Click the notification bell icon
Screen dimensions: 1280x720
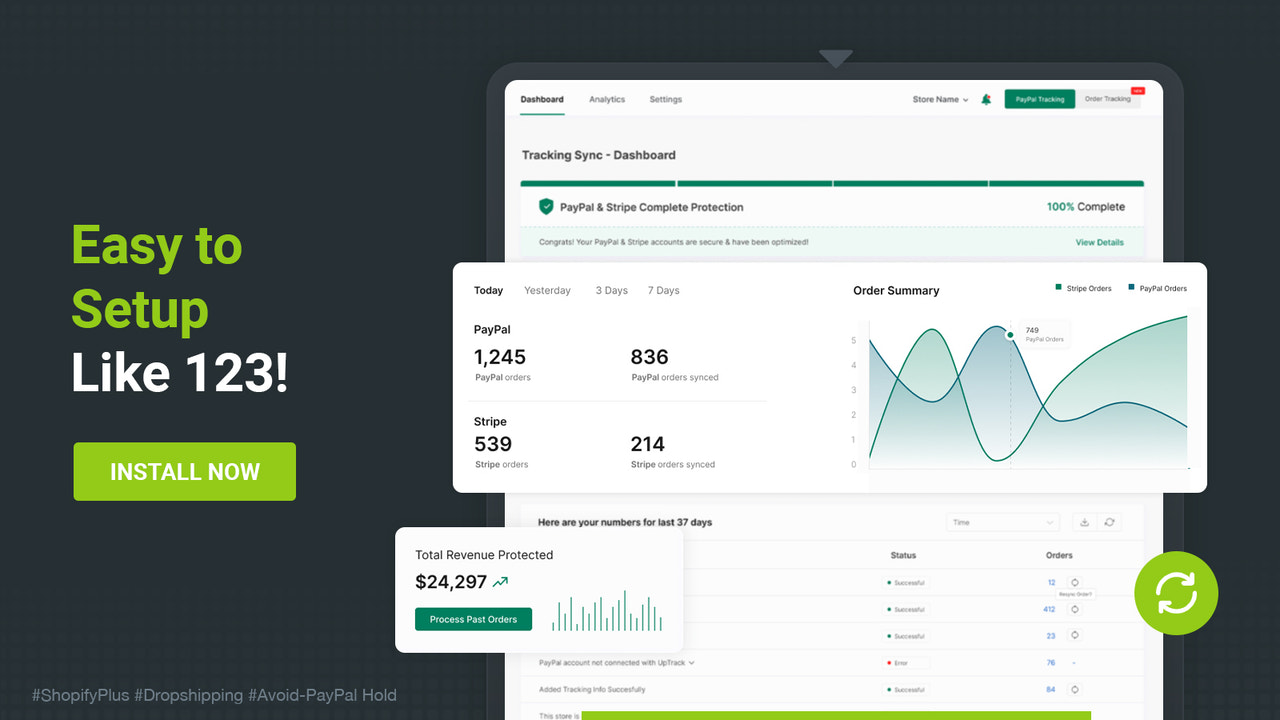tap(986, 99)
